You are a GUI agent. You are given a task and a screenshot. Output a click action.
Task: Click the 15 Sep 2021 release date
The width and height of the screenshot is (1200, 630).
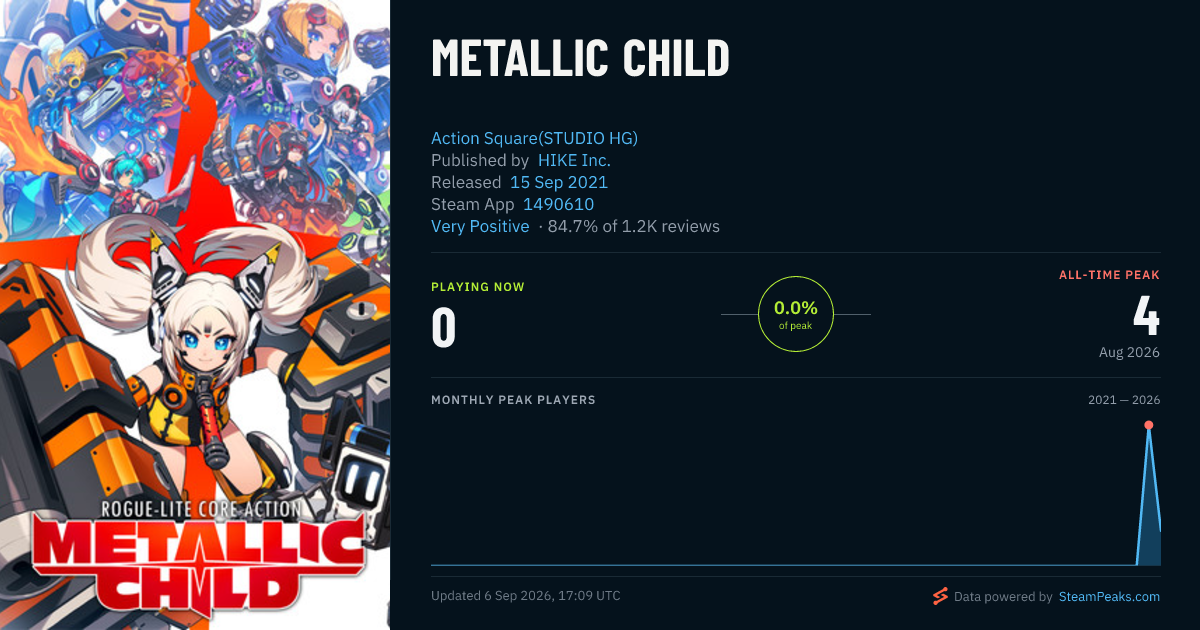tap(559, 182)
